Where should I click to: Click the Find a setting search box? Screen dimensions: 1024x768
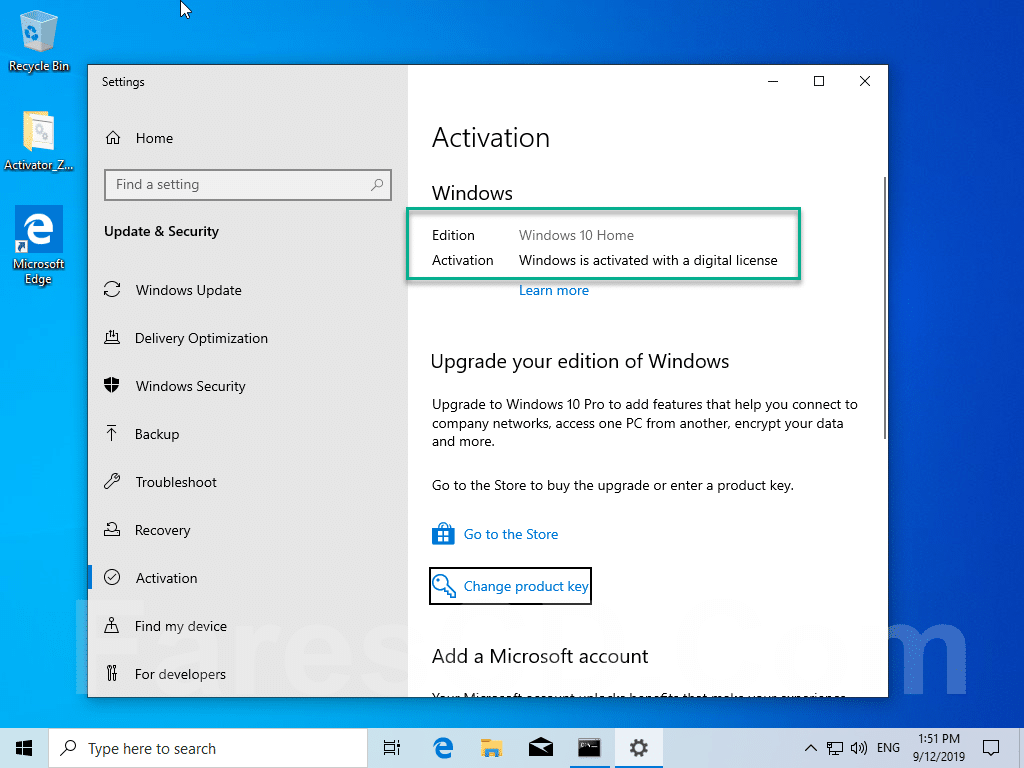pos(248,185)
